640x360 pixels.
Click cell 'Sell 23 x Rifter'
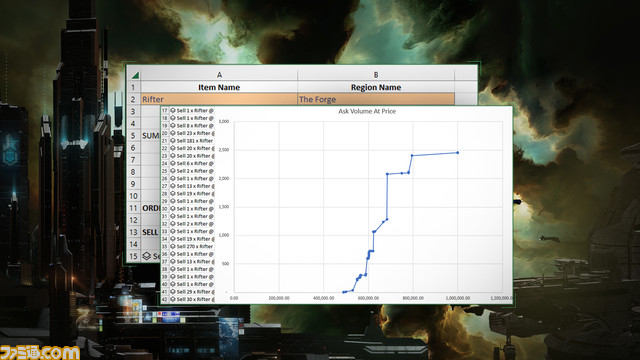pos(192,133)
